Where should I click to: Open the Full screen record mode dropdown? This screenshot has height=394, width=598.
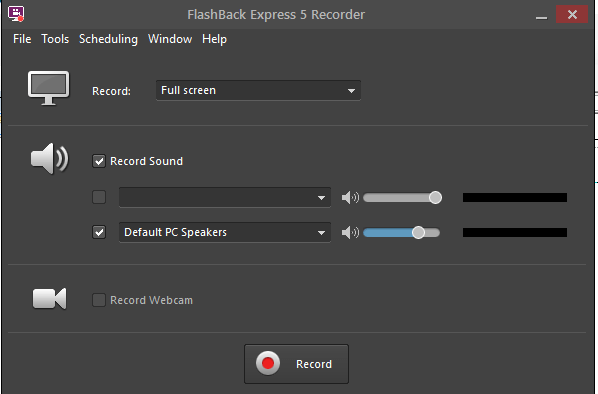coord(258,90)
